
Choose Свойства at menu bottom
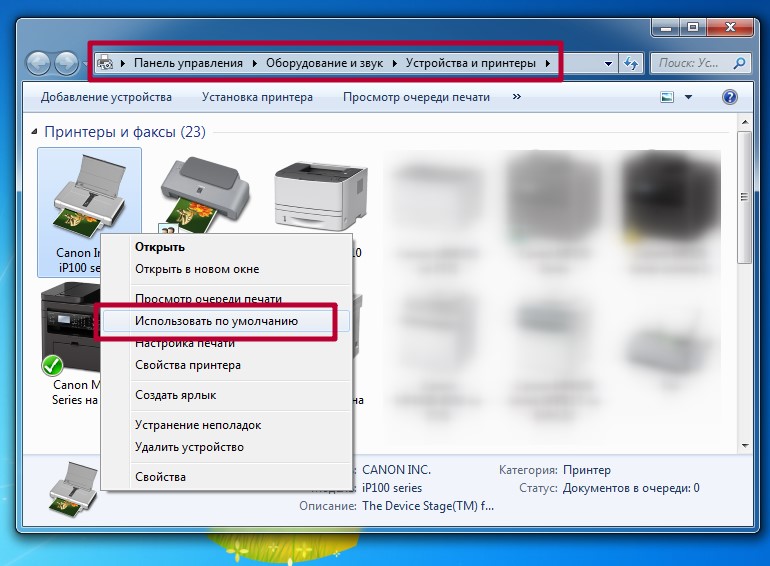click(x=226, y=477)
